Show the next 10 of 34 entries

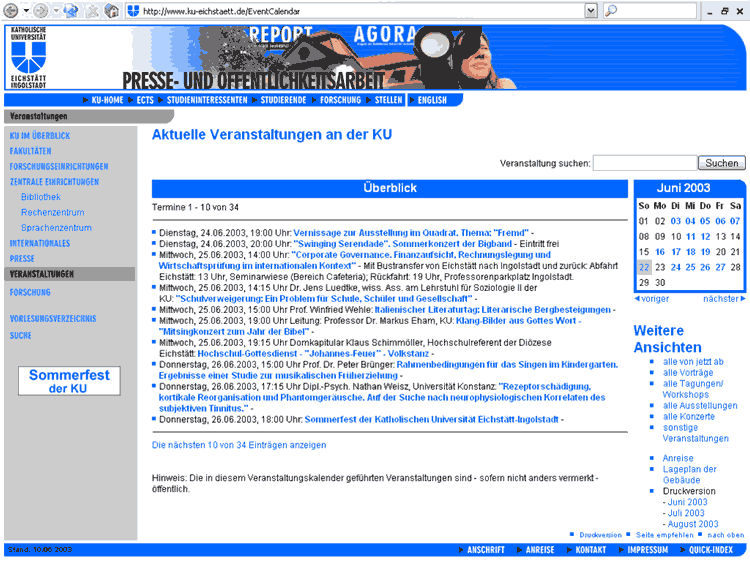(239, 444)
